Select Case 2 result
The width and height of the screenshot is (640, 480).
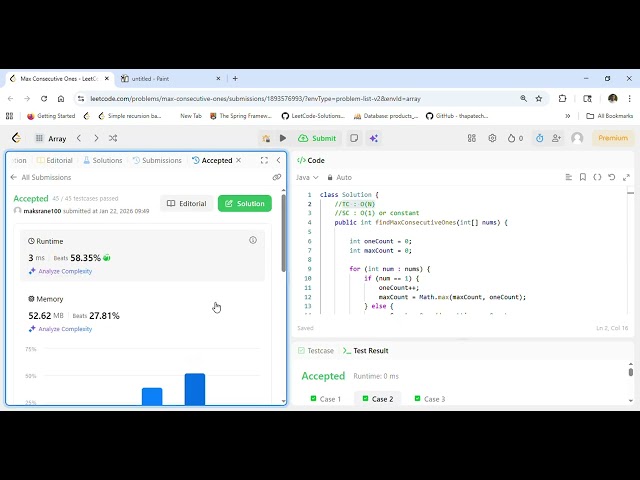click(x=378, y=399)
